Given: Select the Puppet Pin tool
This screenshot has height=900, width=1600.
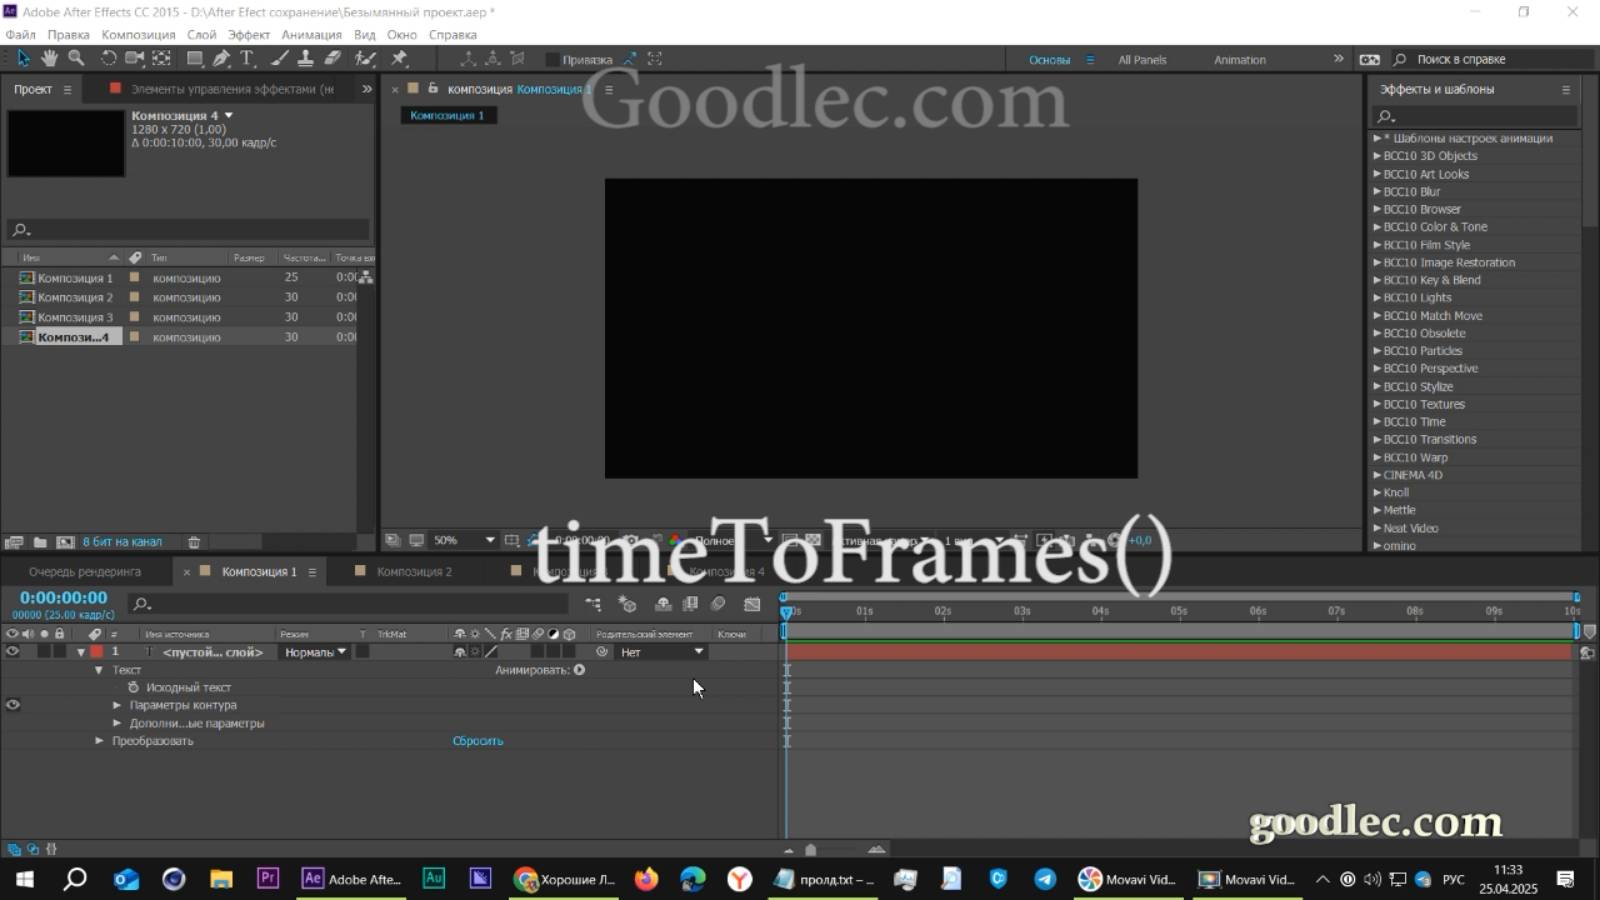Looking at the screenshot, I should (x=398, y=58).
